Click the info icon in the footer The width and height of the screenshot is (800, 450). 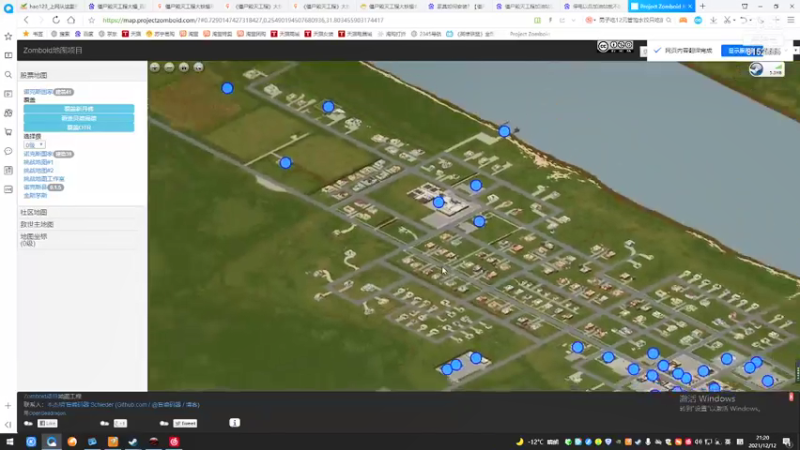tap(234, 422)
